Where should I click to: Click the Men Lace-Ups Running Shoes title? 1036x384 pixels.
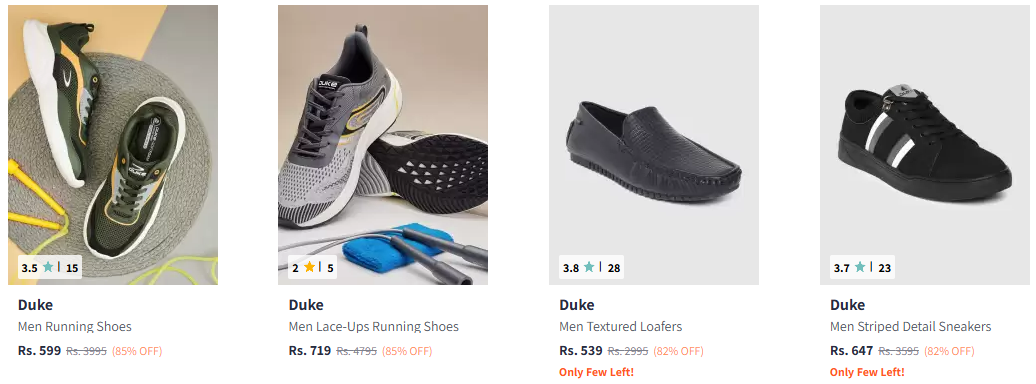tap(373, 326)
